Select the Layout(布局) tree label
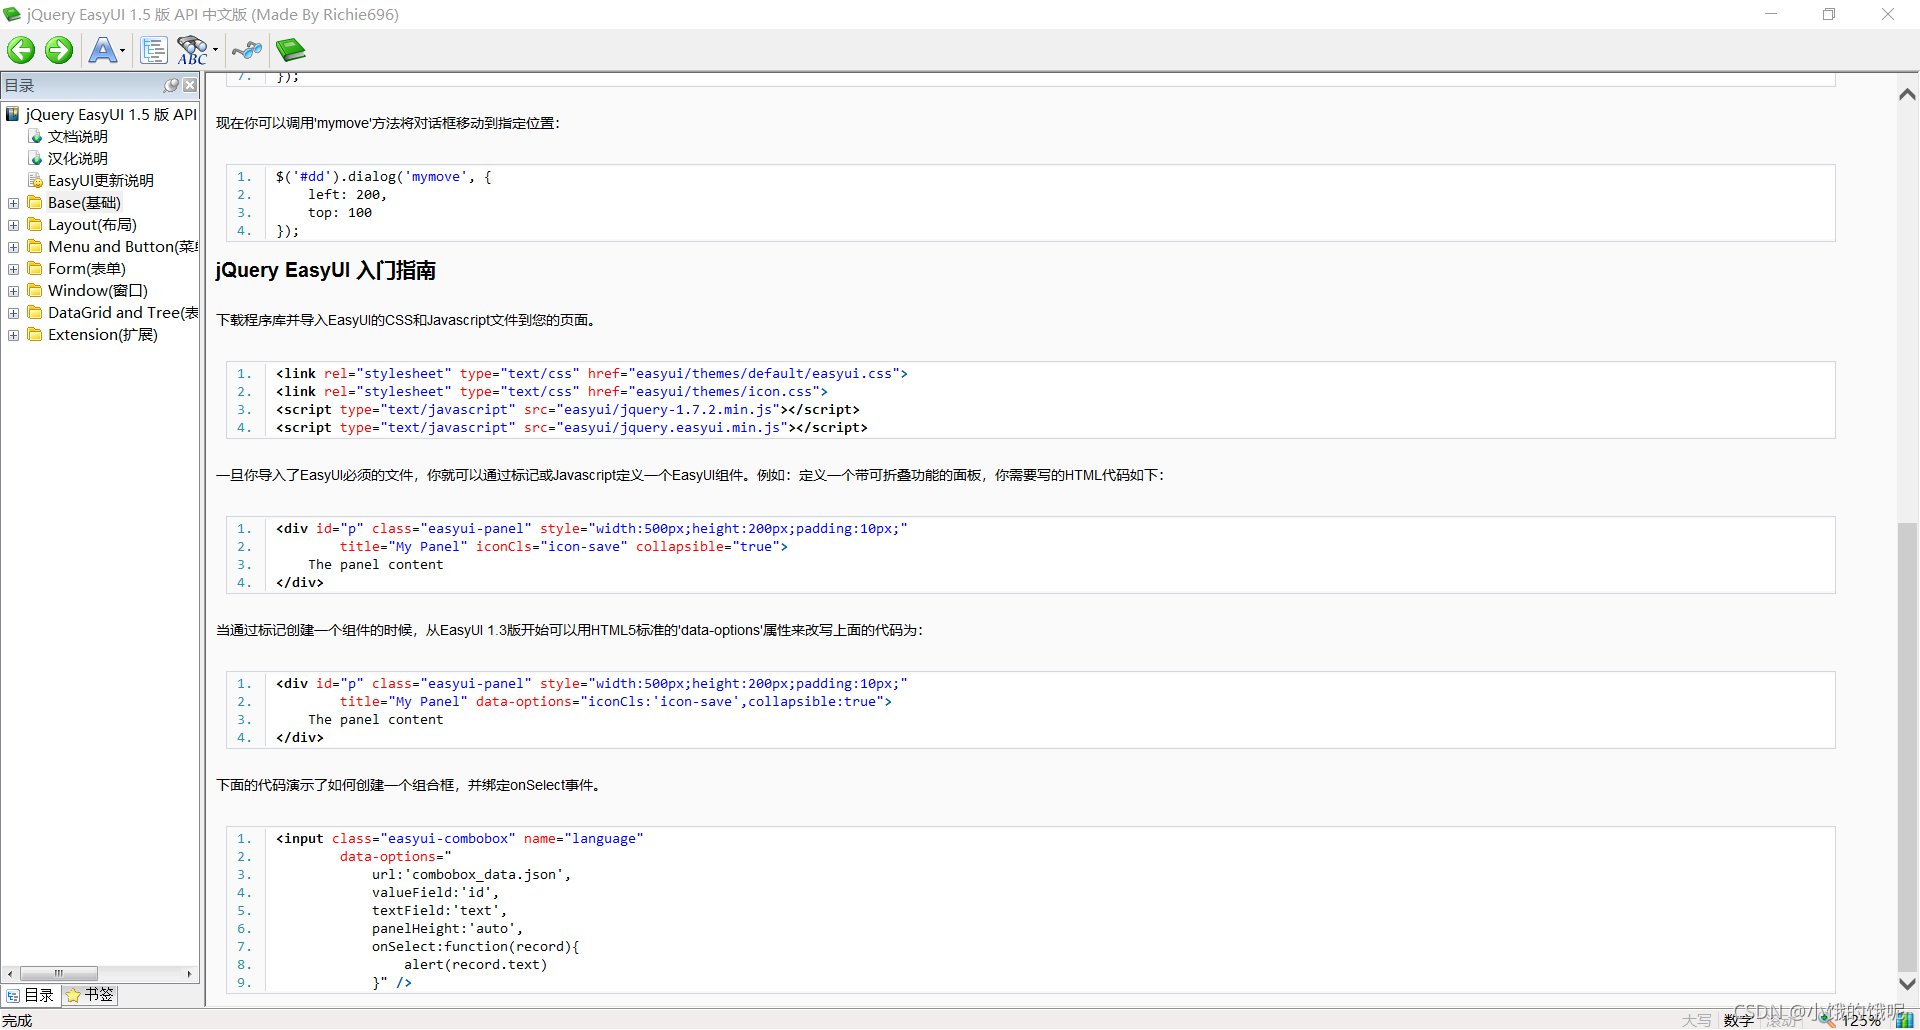The image size is (1920, 1030). pos(92,225)
